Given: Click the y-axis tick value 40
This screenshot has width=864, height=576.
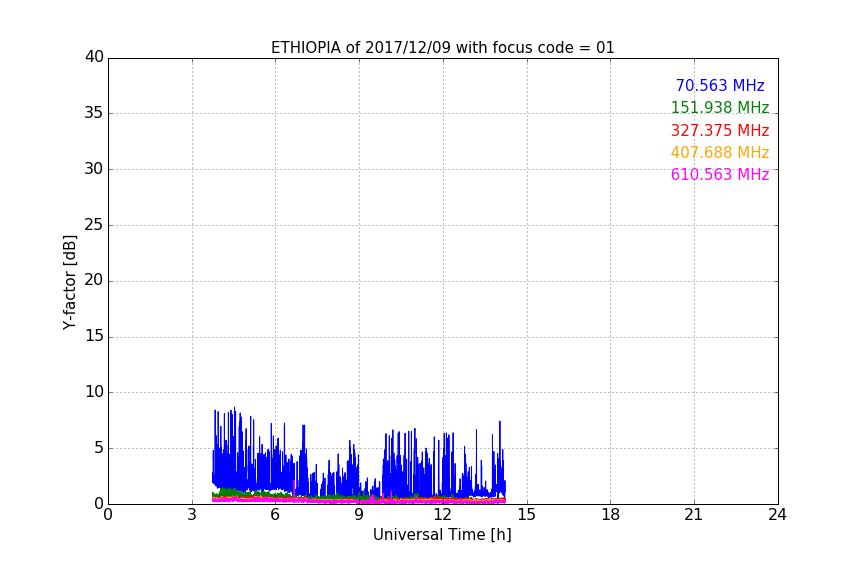Looking at the screenshot, I should (94, 57).
